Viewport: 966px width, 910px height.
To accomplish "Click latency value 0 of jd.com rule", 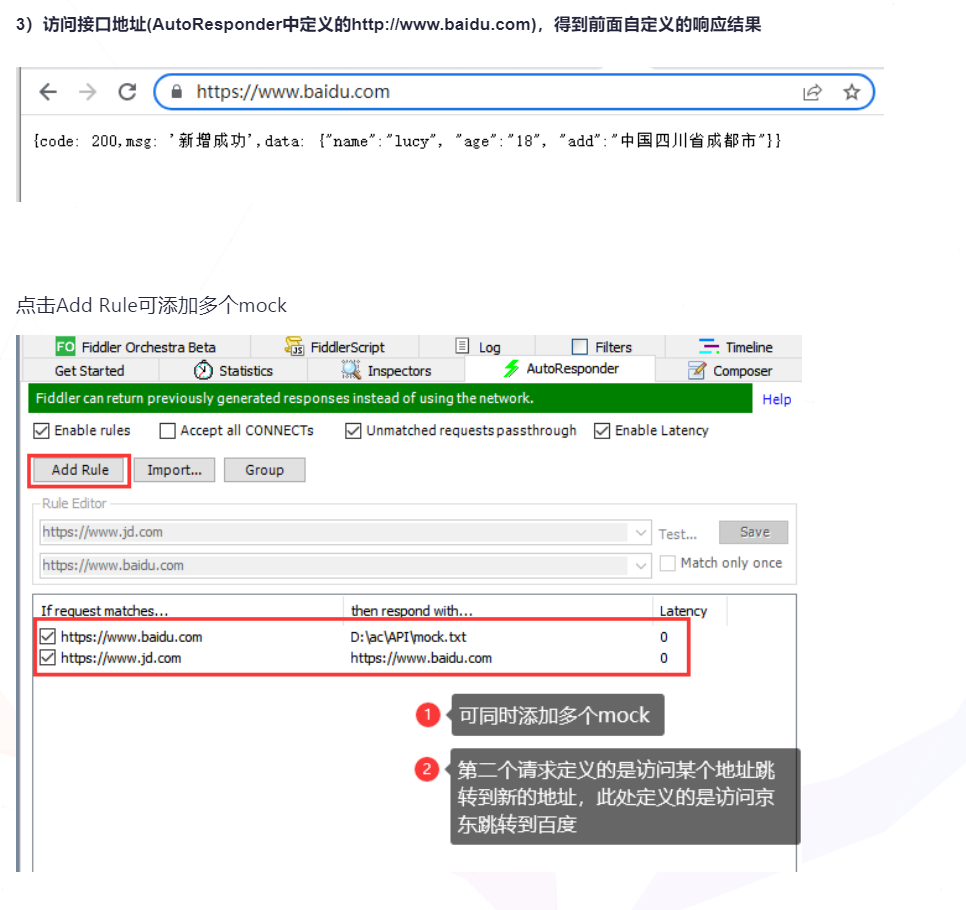I will [664, 659].
